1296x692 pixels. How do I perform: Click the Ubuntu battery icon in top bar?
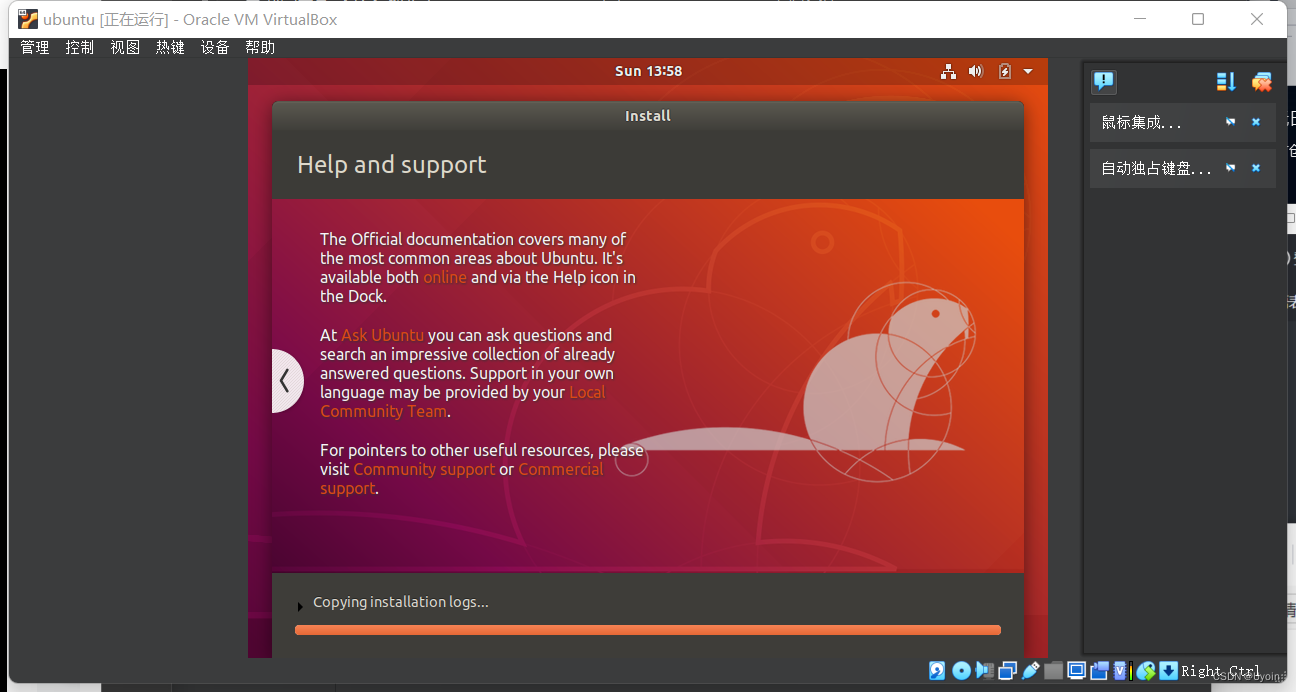click(x=1005, y=71)
